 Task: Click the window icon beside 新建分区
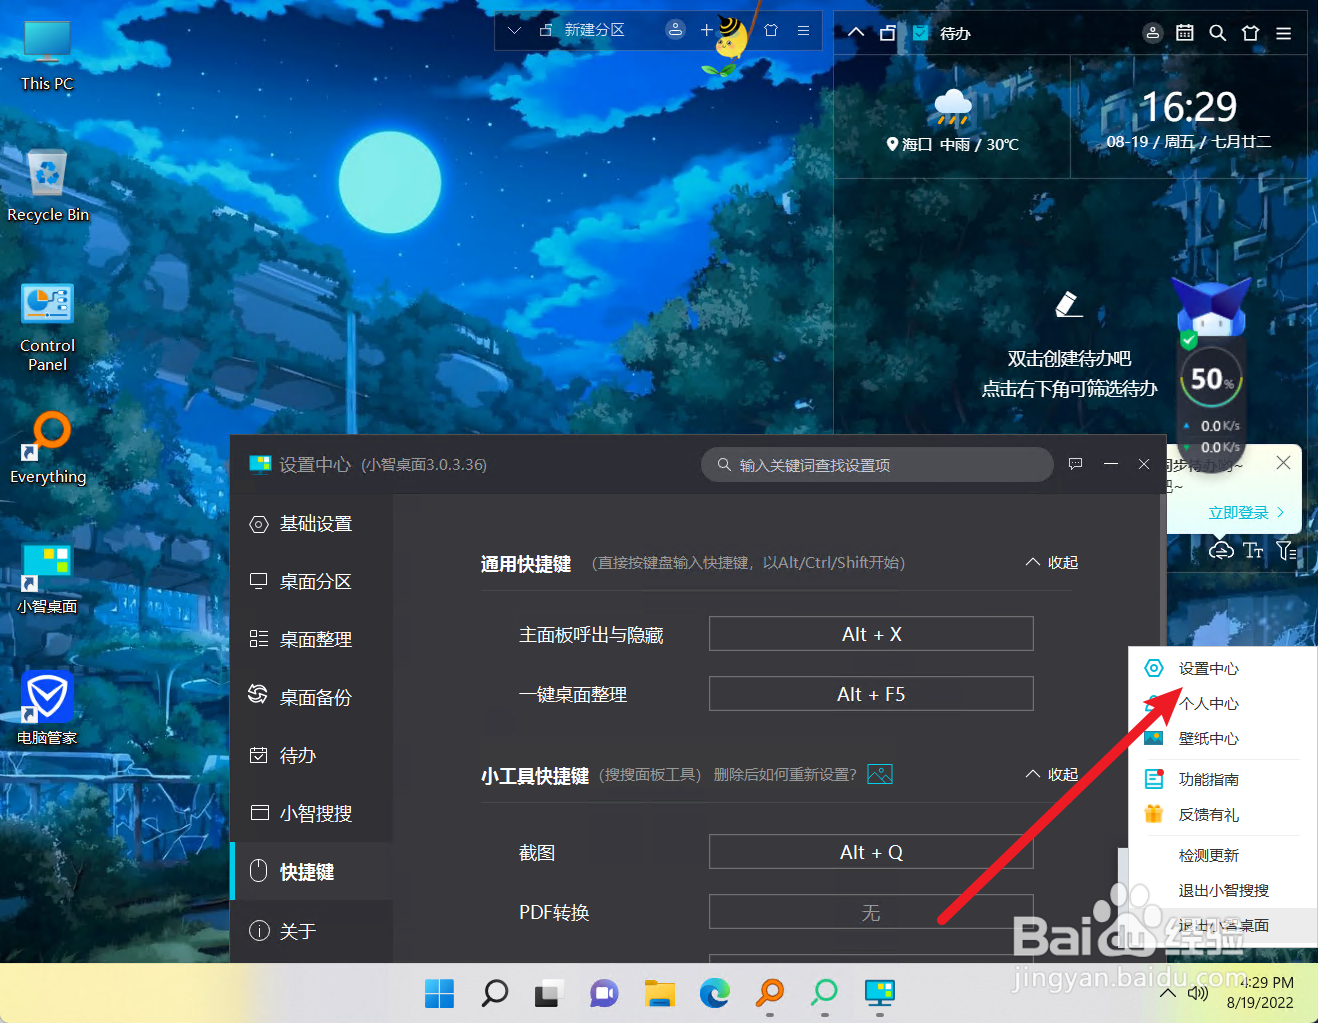point(546,30)
